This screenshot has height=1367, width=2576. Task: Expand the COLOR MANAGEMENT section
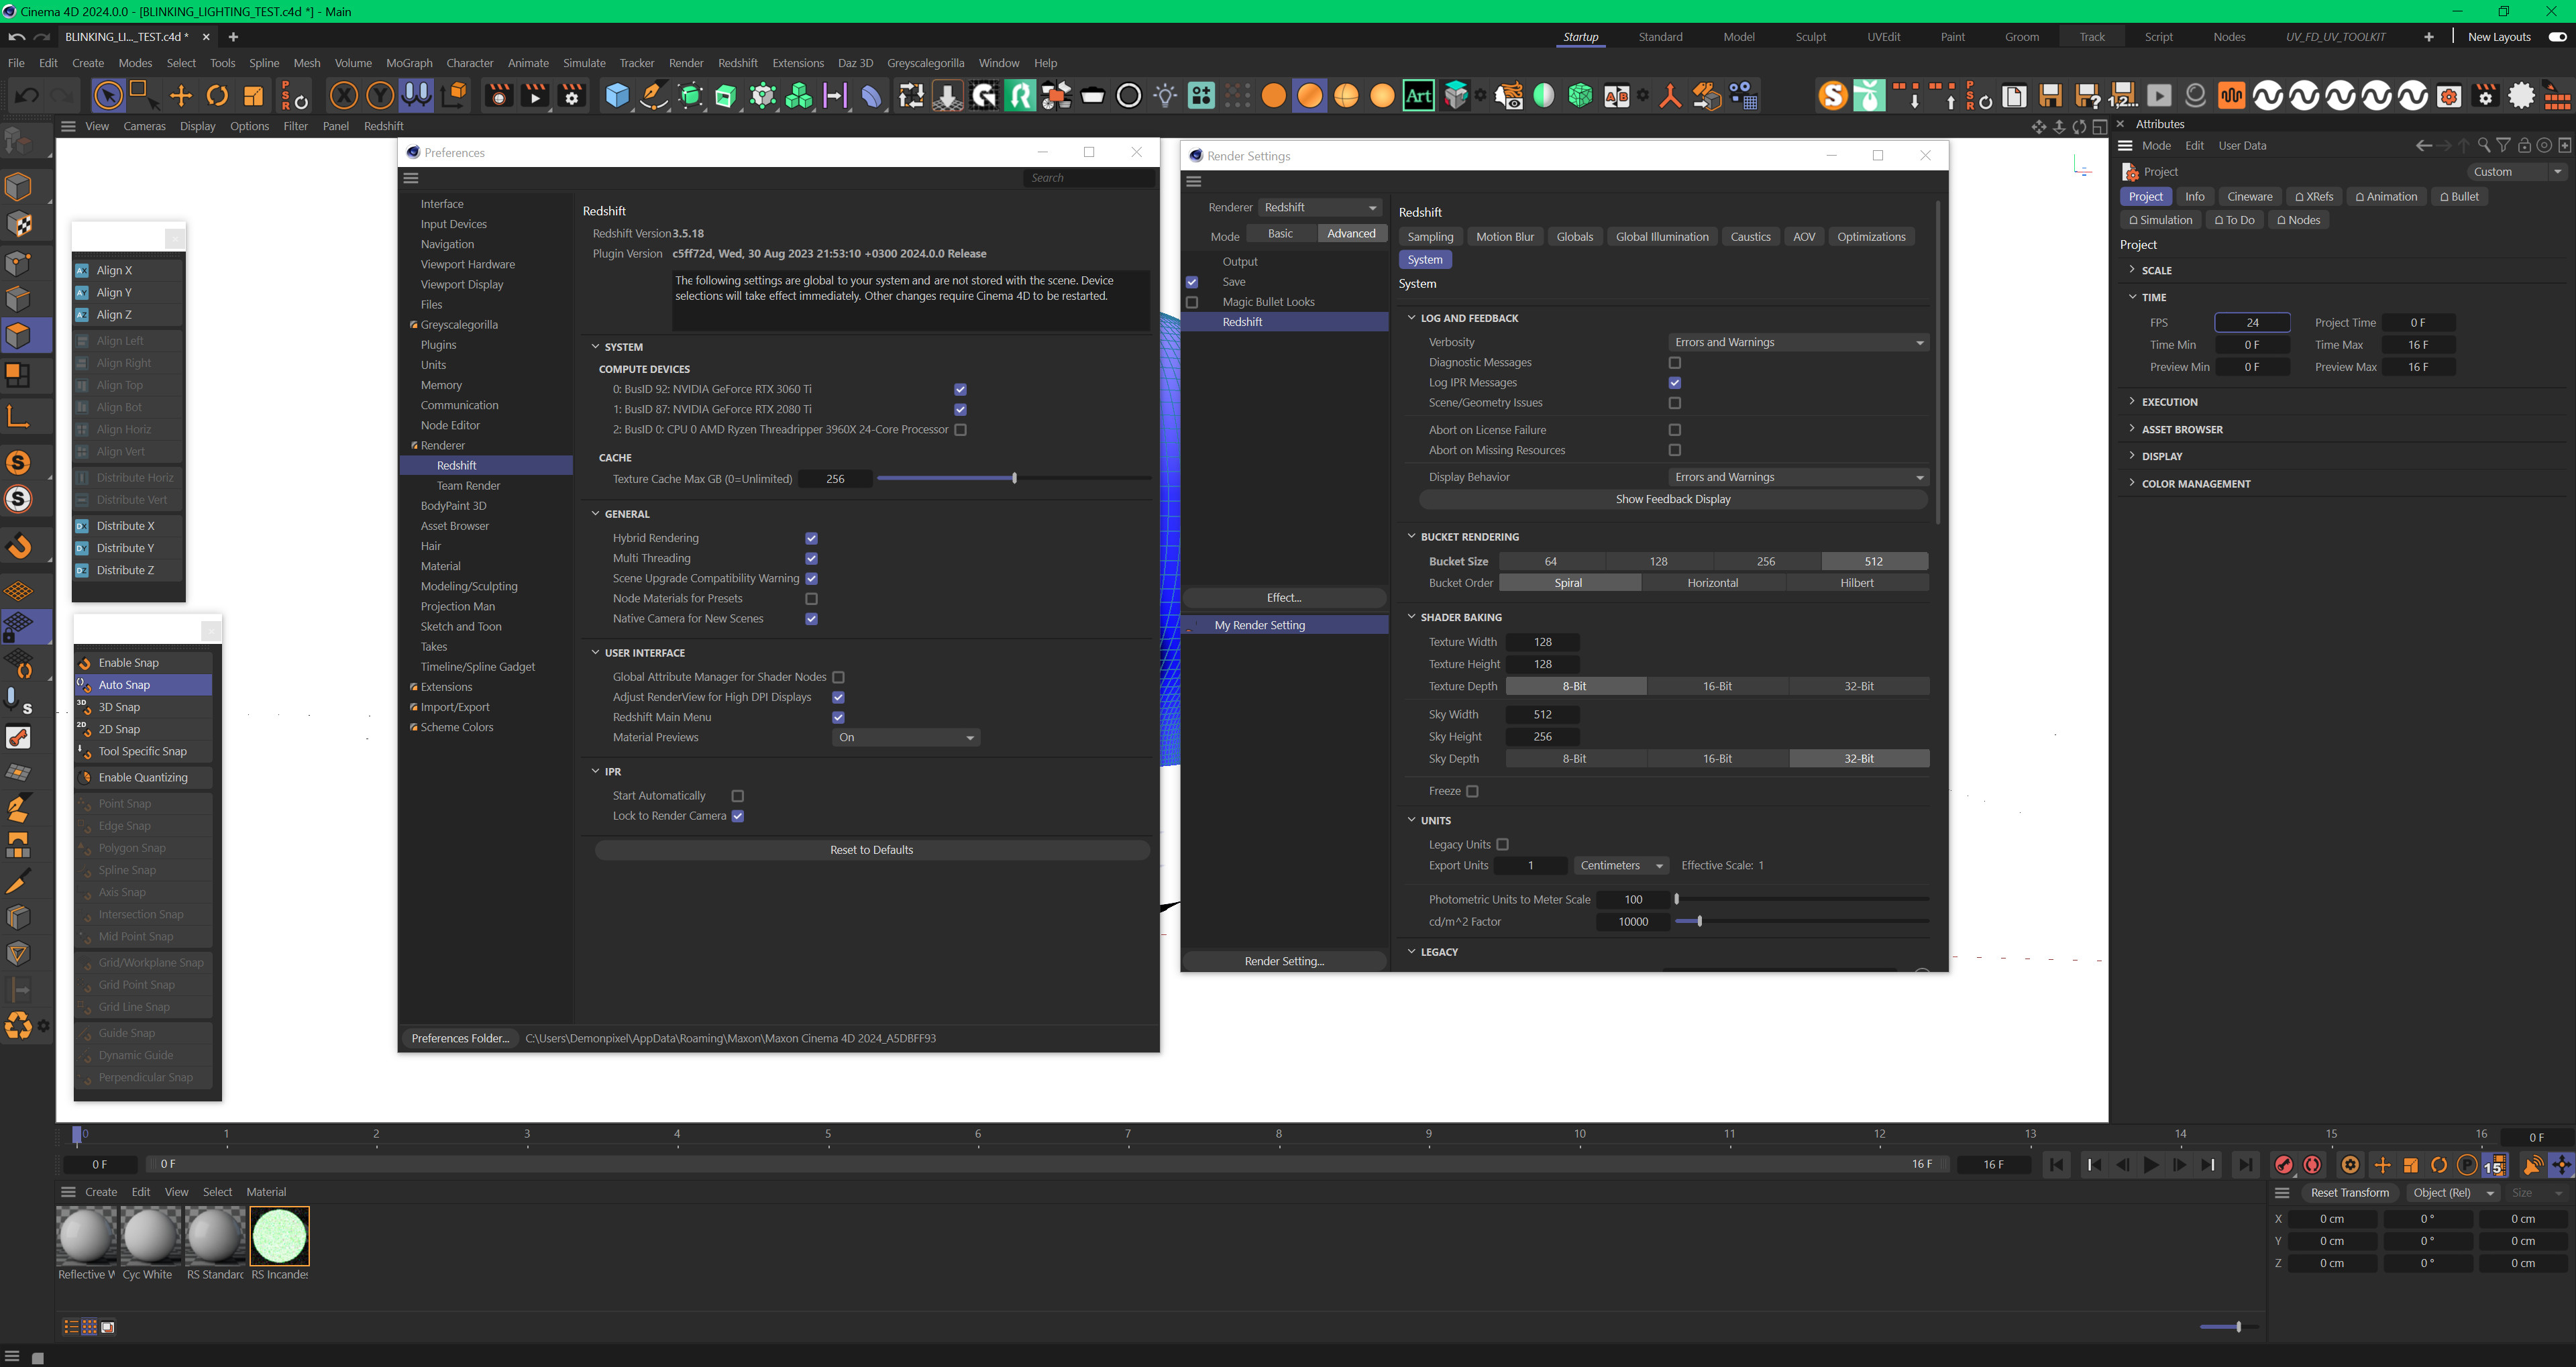pos(2132,484)
